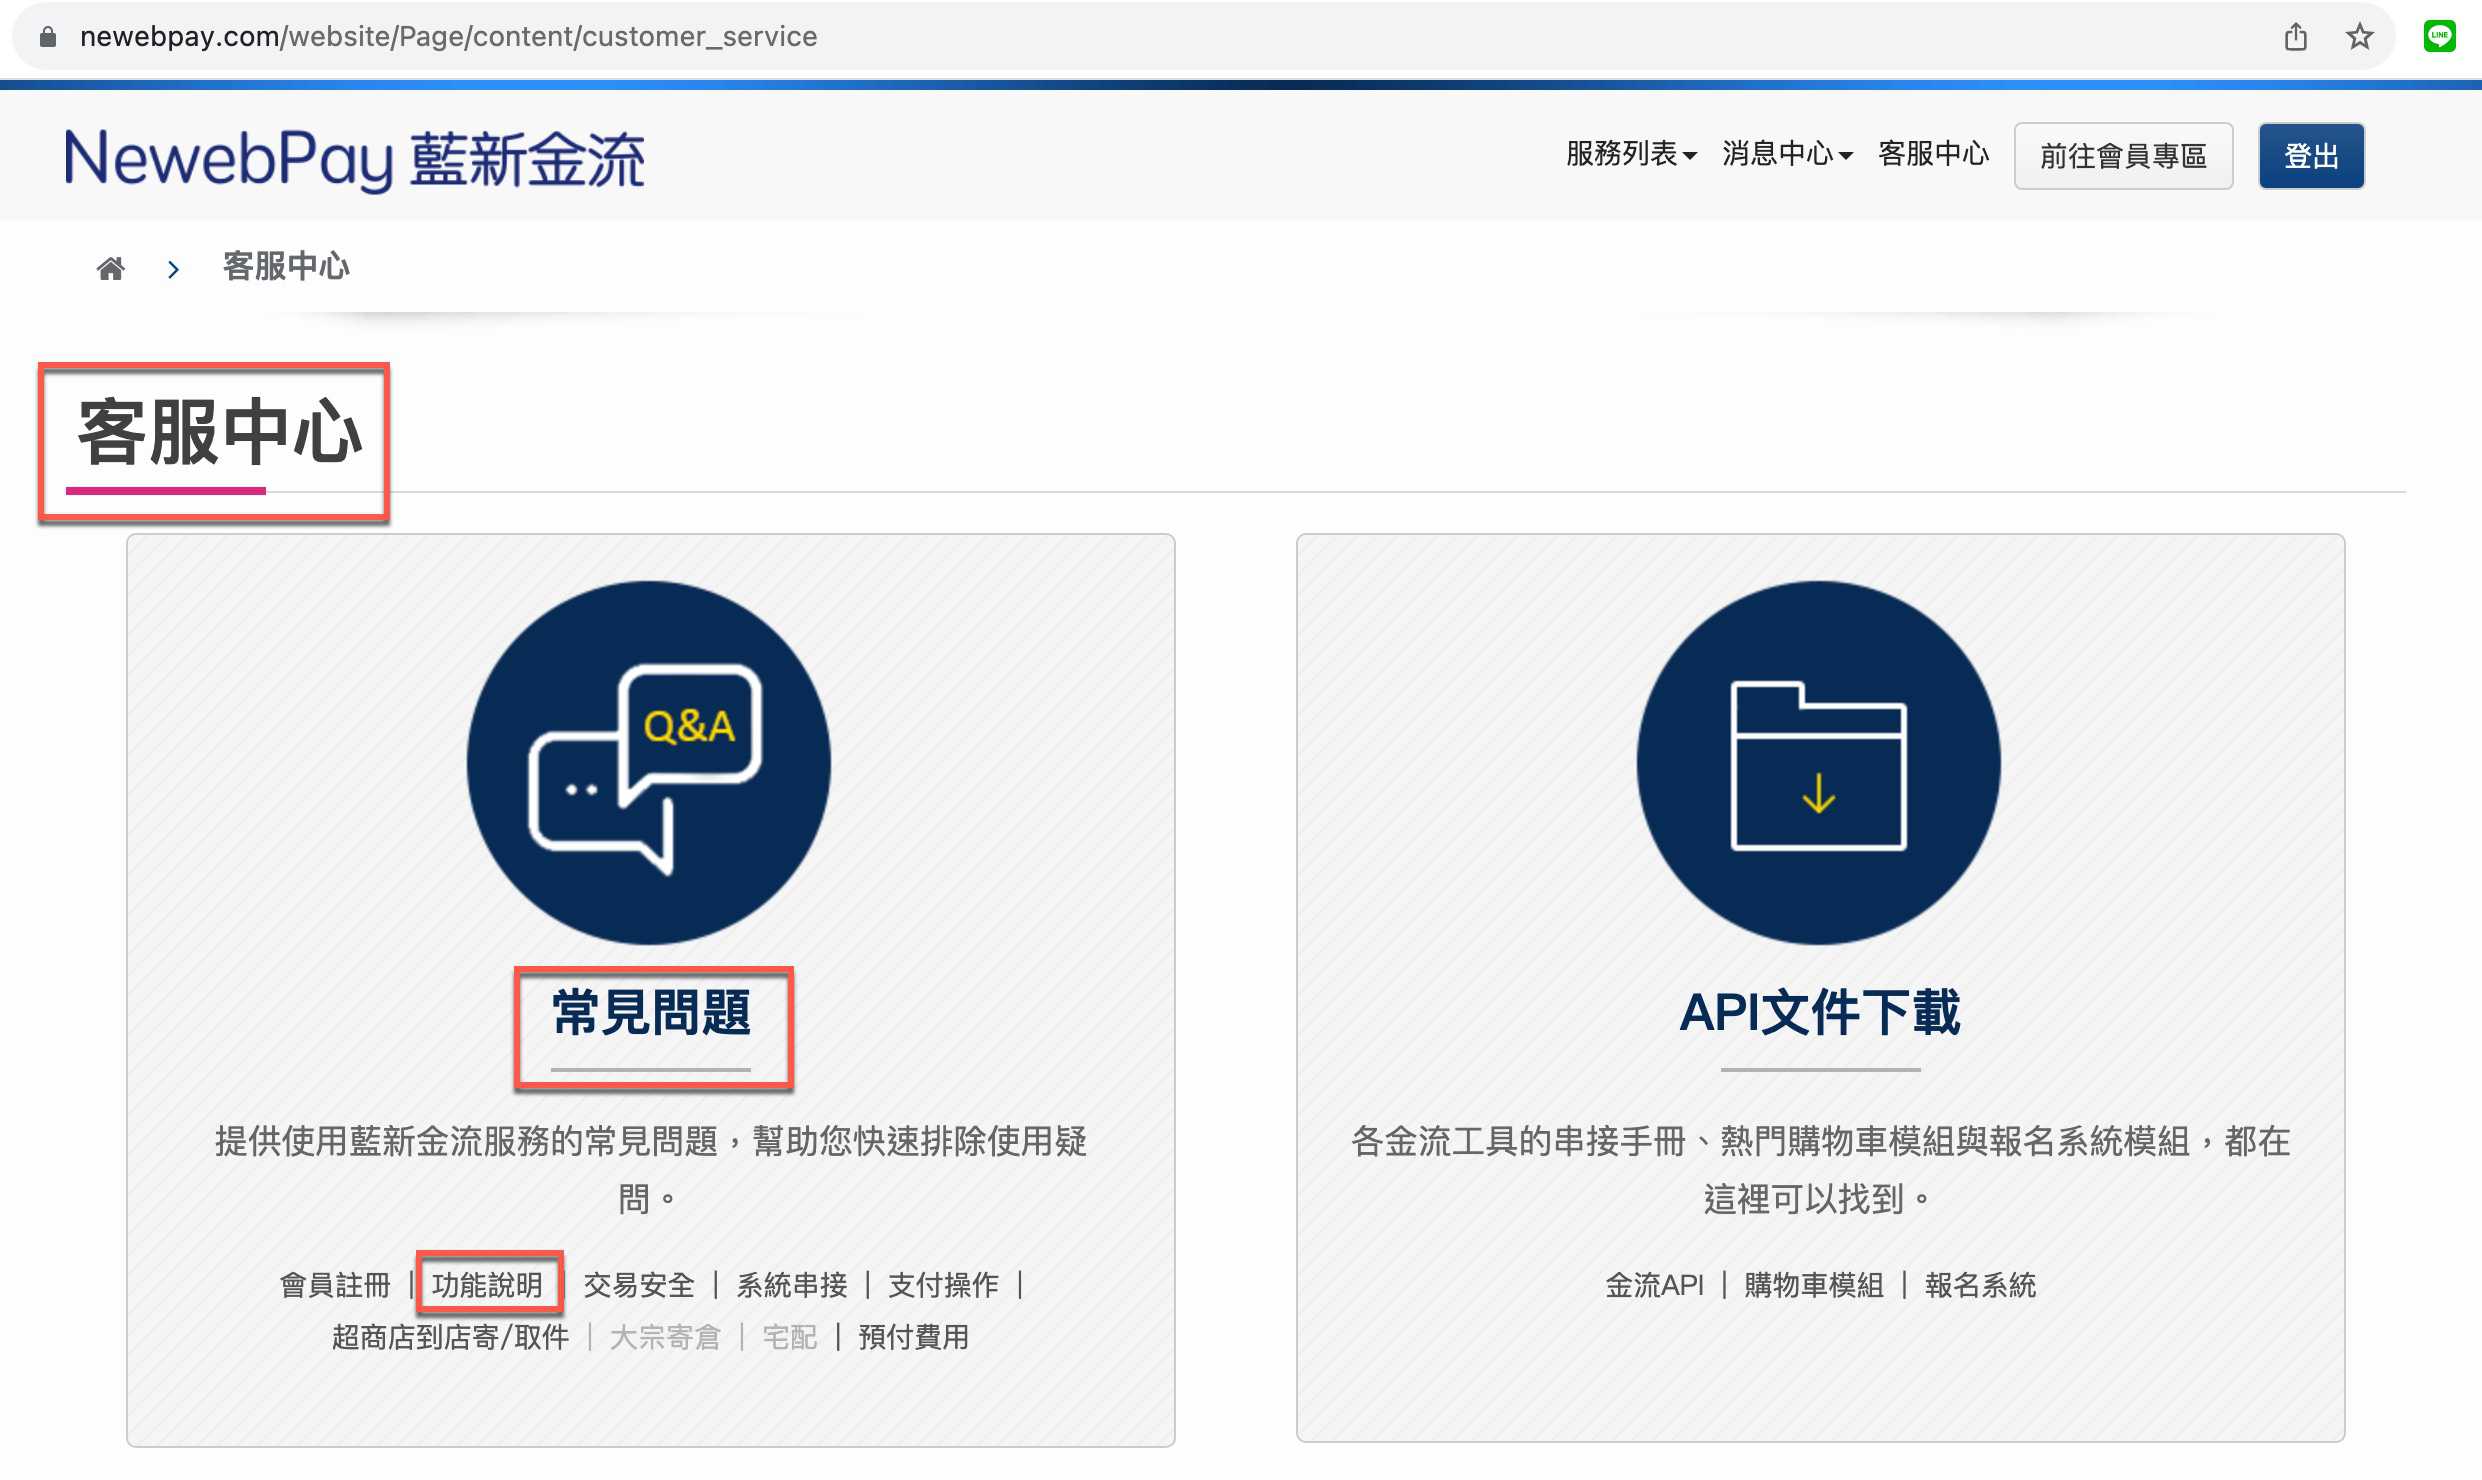
Task: Click the API folder download icon
Action: click(1819, 763)
